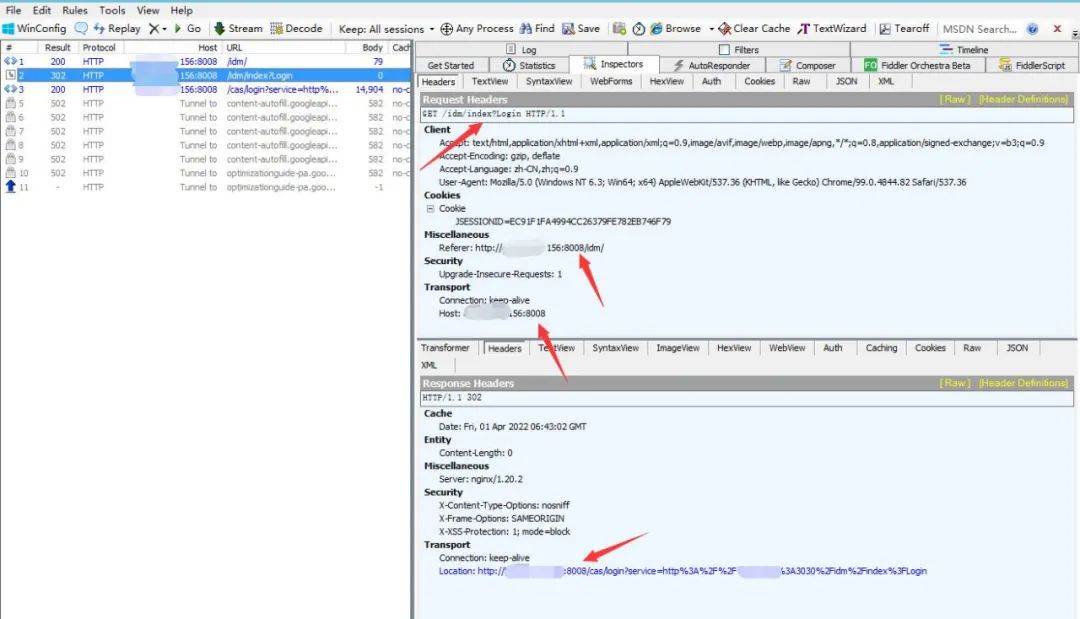Click [Raw] link in Response Headers

coord(955,383)
